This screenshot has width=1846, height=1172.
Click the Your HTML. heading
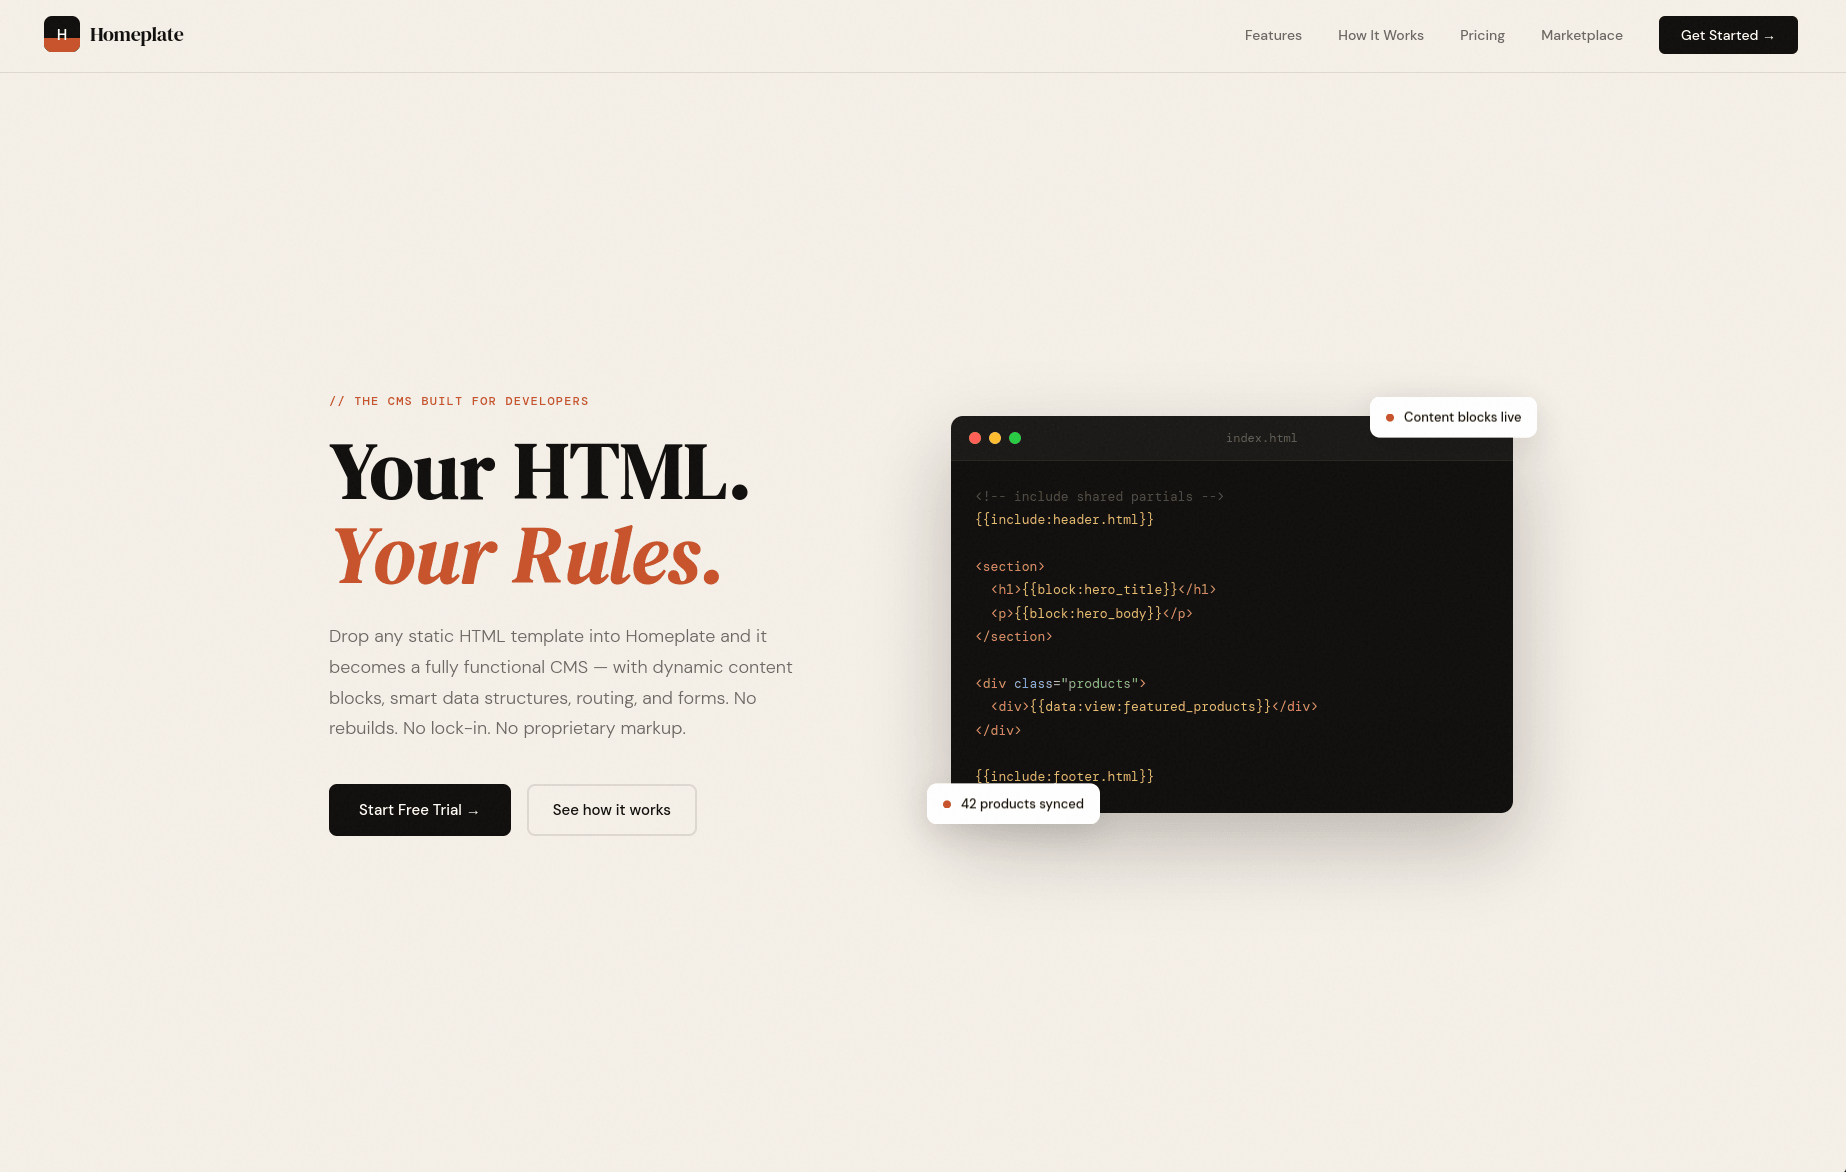coord(539,471)
